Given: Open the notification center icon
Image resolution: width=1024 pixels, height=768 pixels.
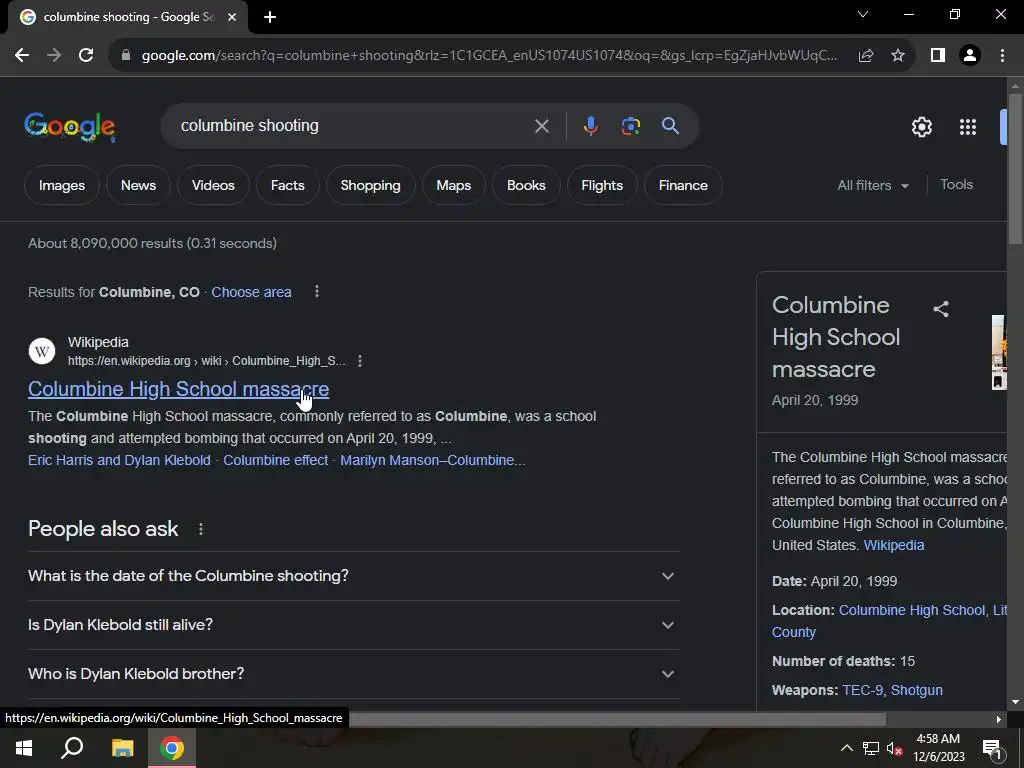Looking at the screenshot, I should point(992,748).
